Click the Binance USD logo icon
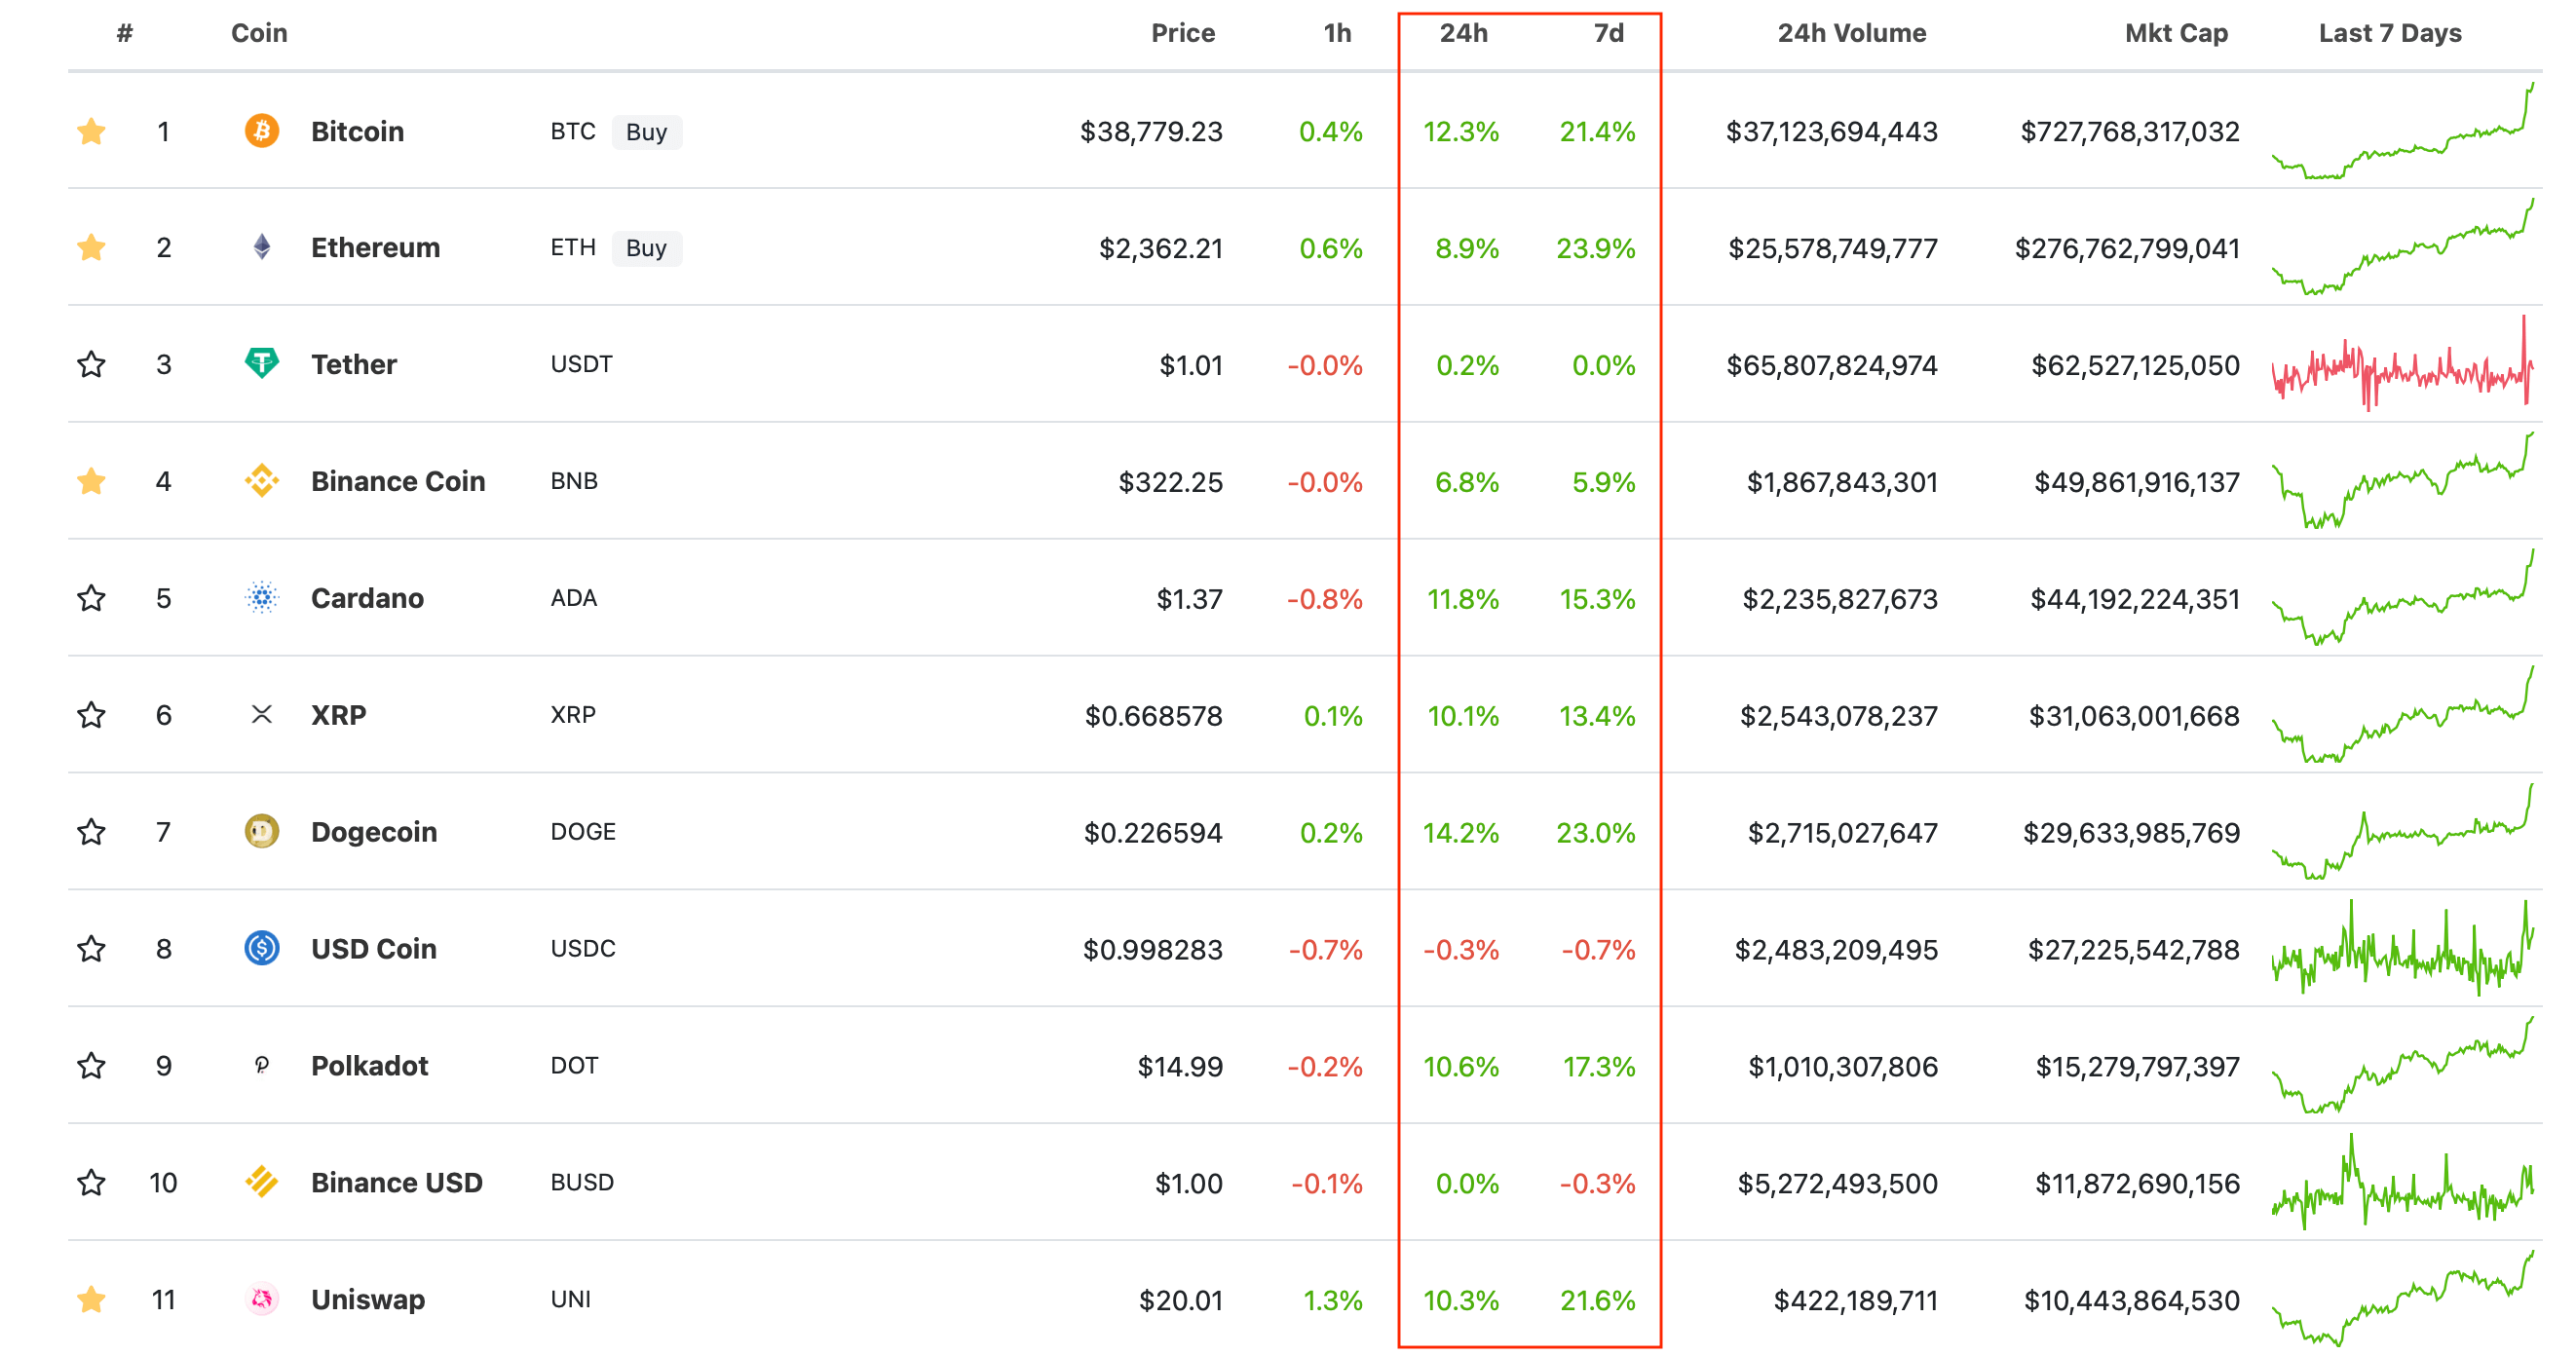Image resolution: width=2576 pixels, height=1356 pixels. point(262,1182)
